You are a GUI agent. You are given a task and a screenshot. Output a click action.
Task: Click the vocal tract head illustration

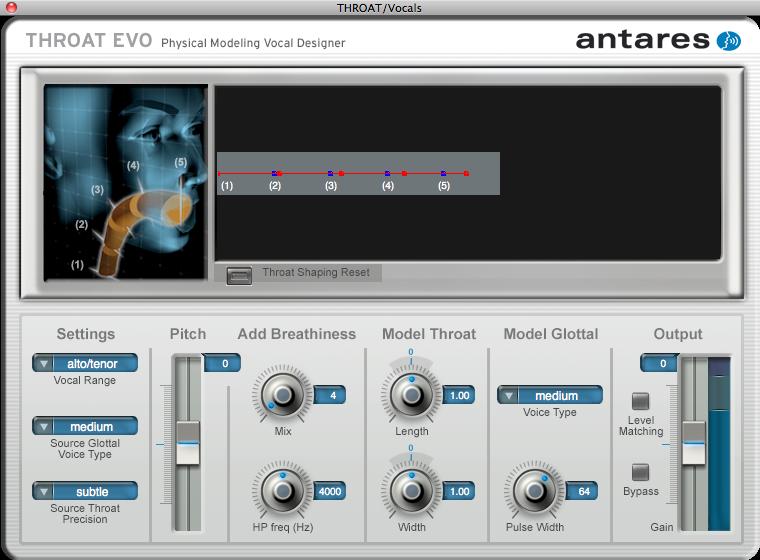[126, 182]
